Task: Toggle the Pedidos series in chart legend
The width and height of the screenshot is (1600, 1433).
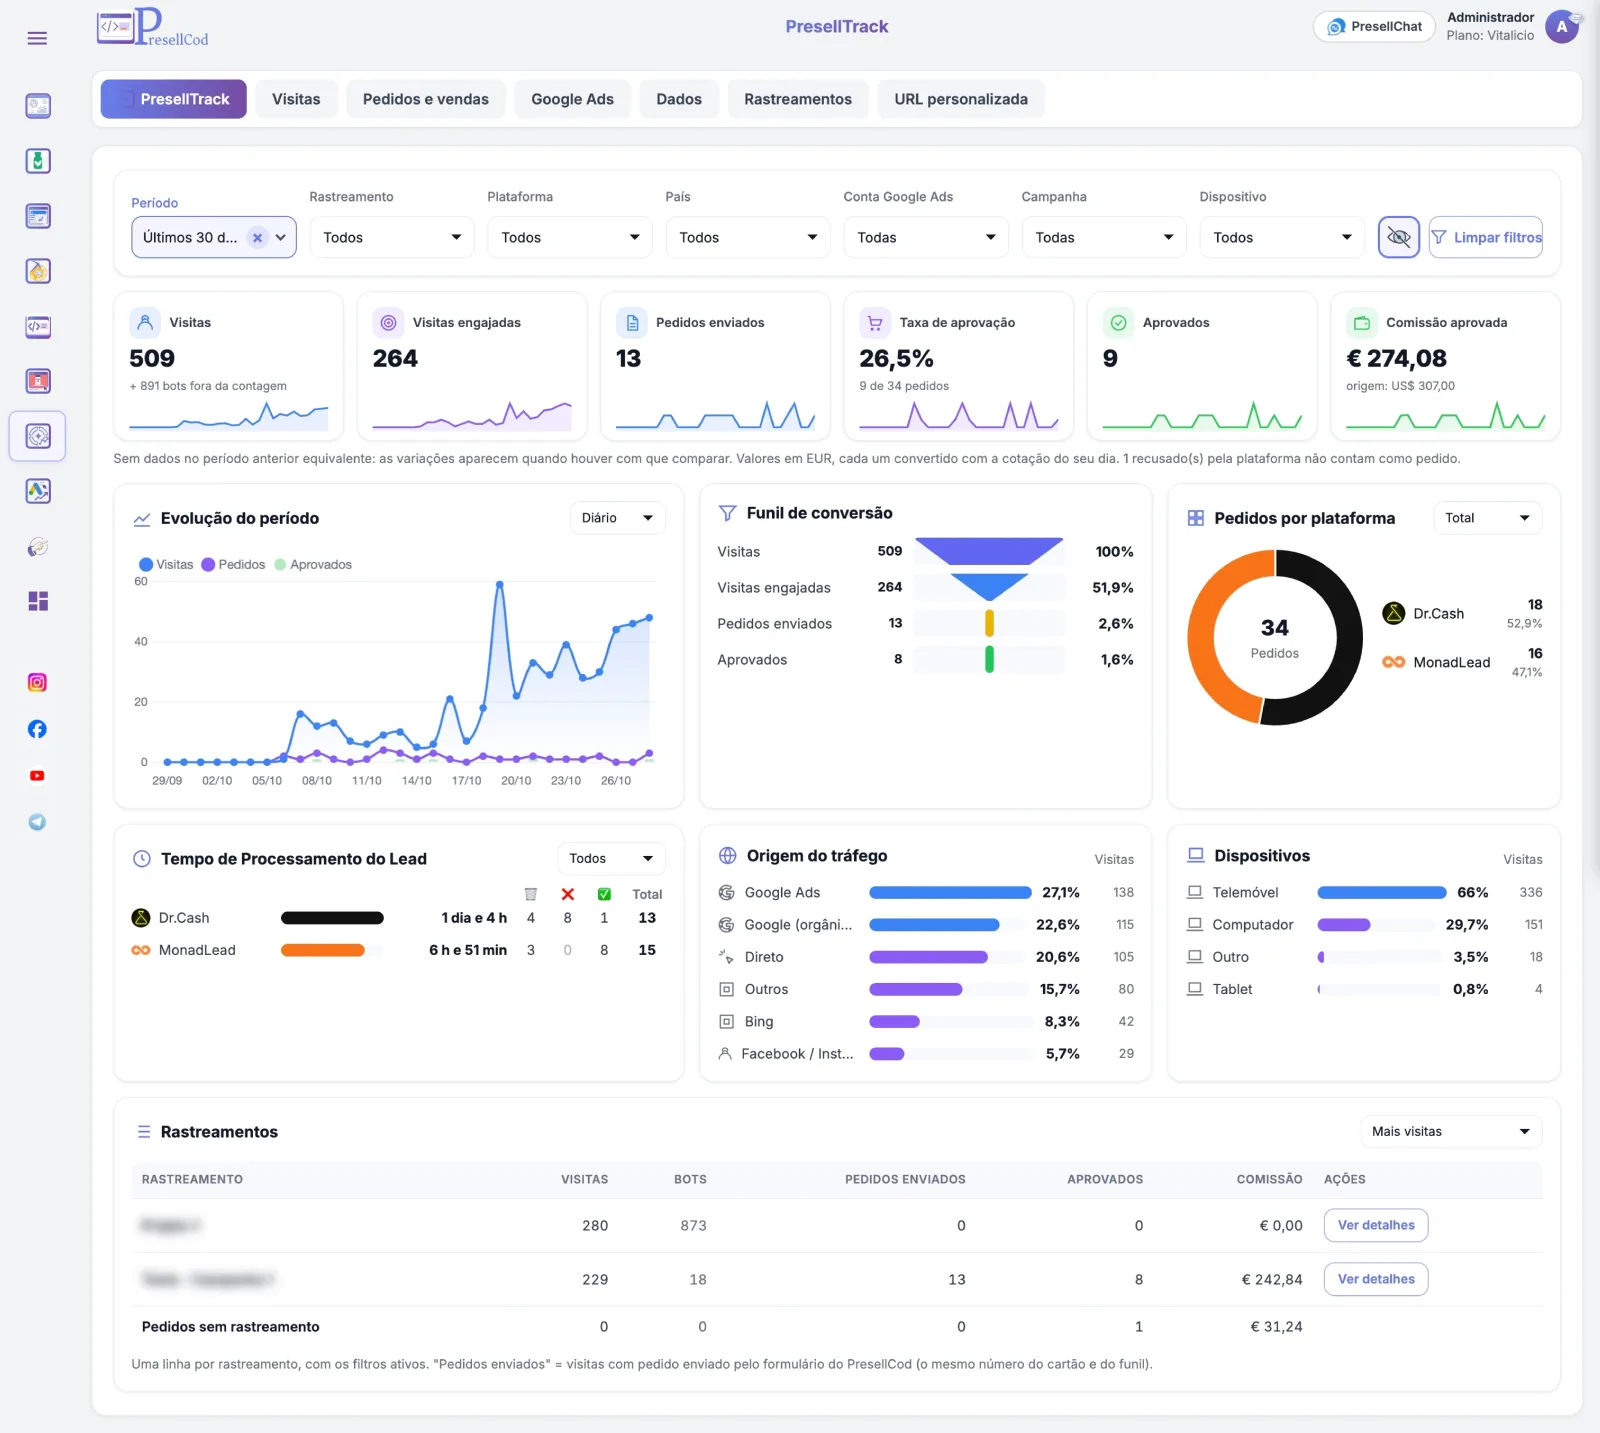Action: (x=233, y=565)
